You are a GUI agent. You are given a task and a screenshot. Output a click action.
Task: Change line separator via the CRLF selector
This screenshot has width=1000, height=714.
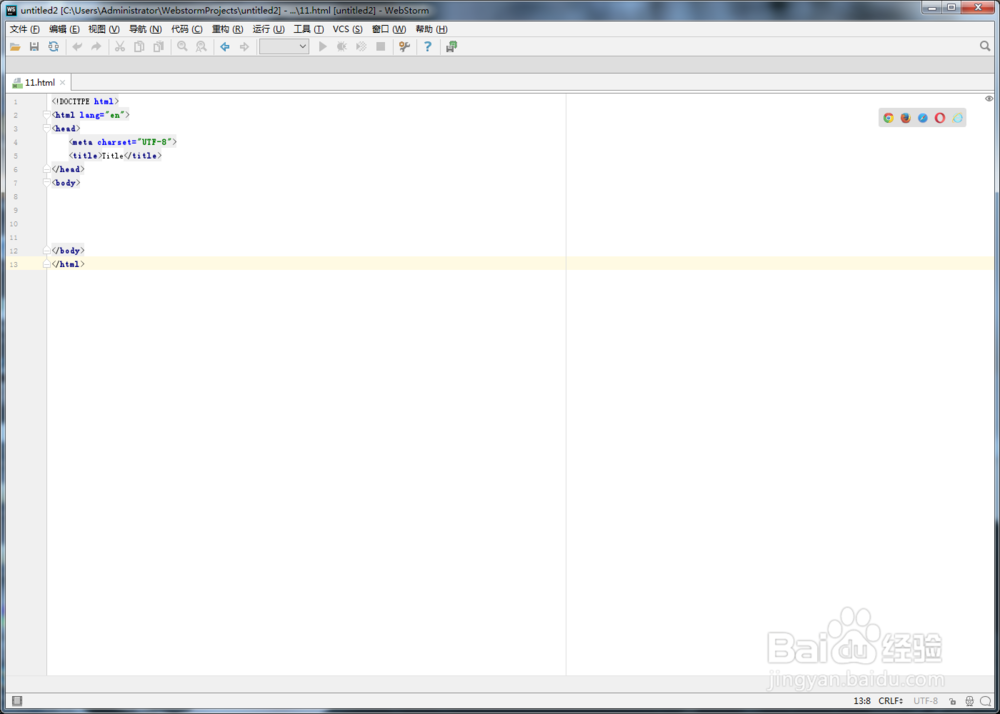pos(891,700)
